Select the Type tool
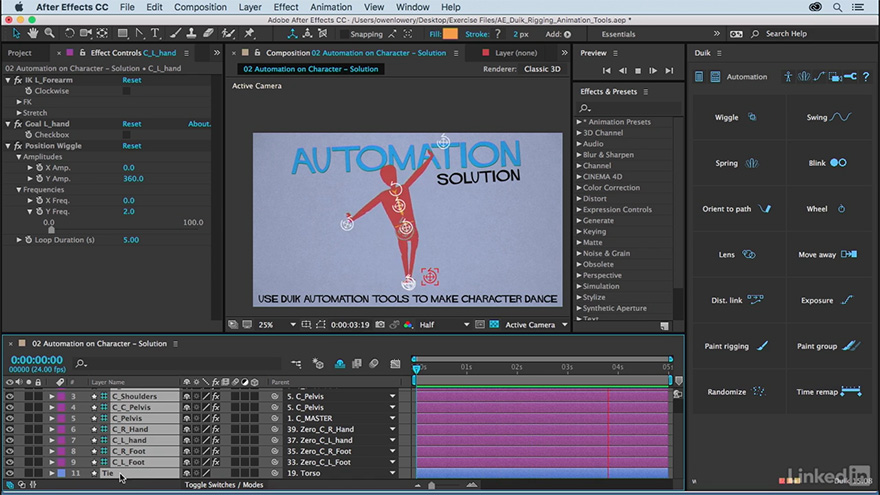880x495 pixels. pos(155,34)
